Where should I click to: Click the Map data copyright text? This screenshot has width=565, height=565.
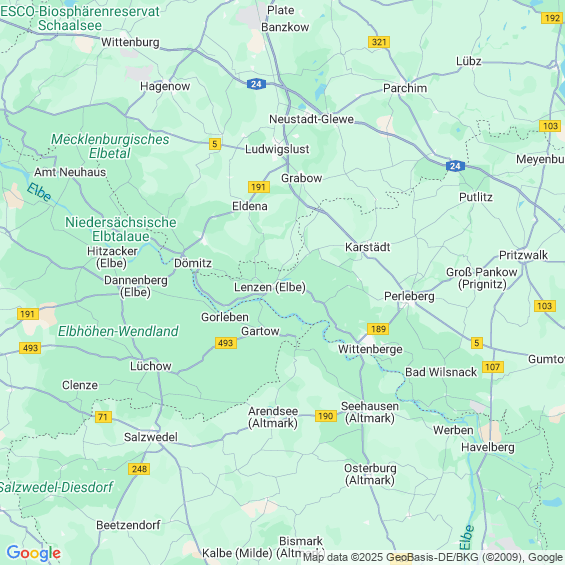pyautogui.click(x=433, y=557)
